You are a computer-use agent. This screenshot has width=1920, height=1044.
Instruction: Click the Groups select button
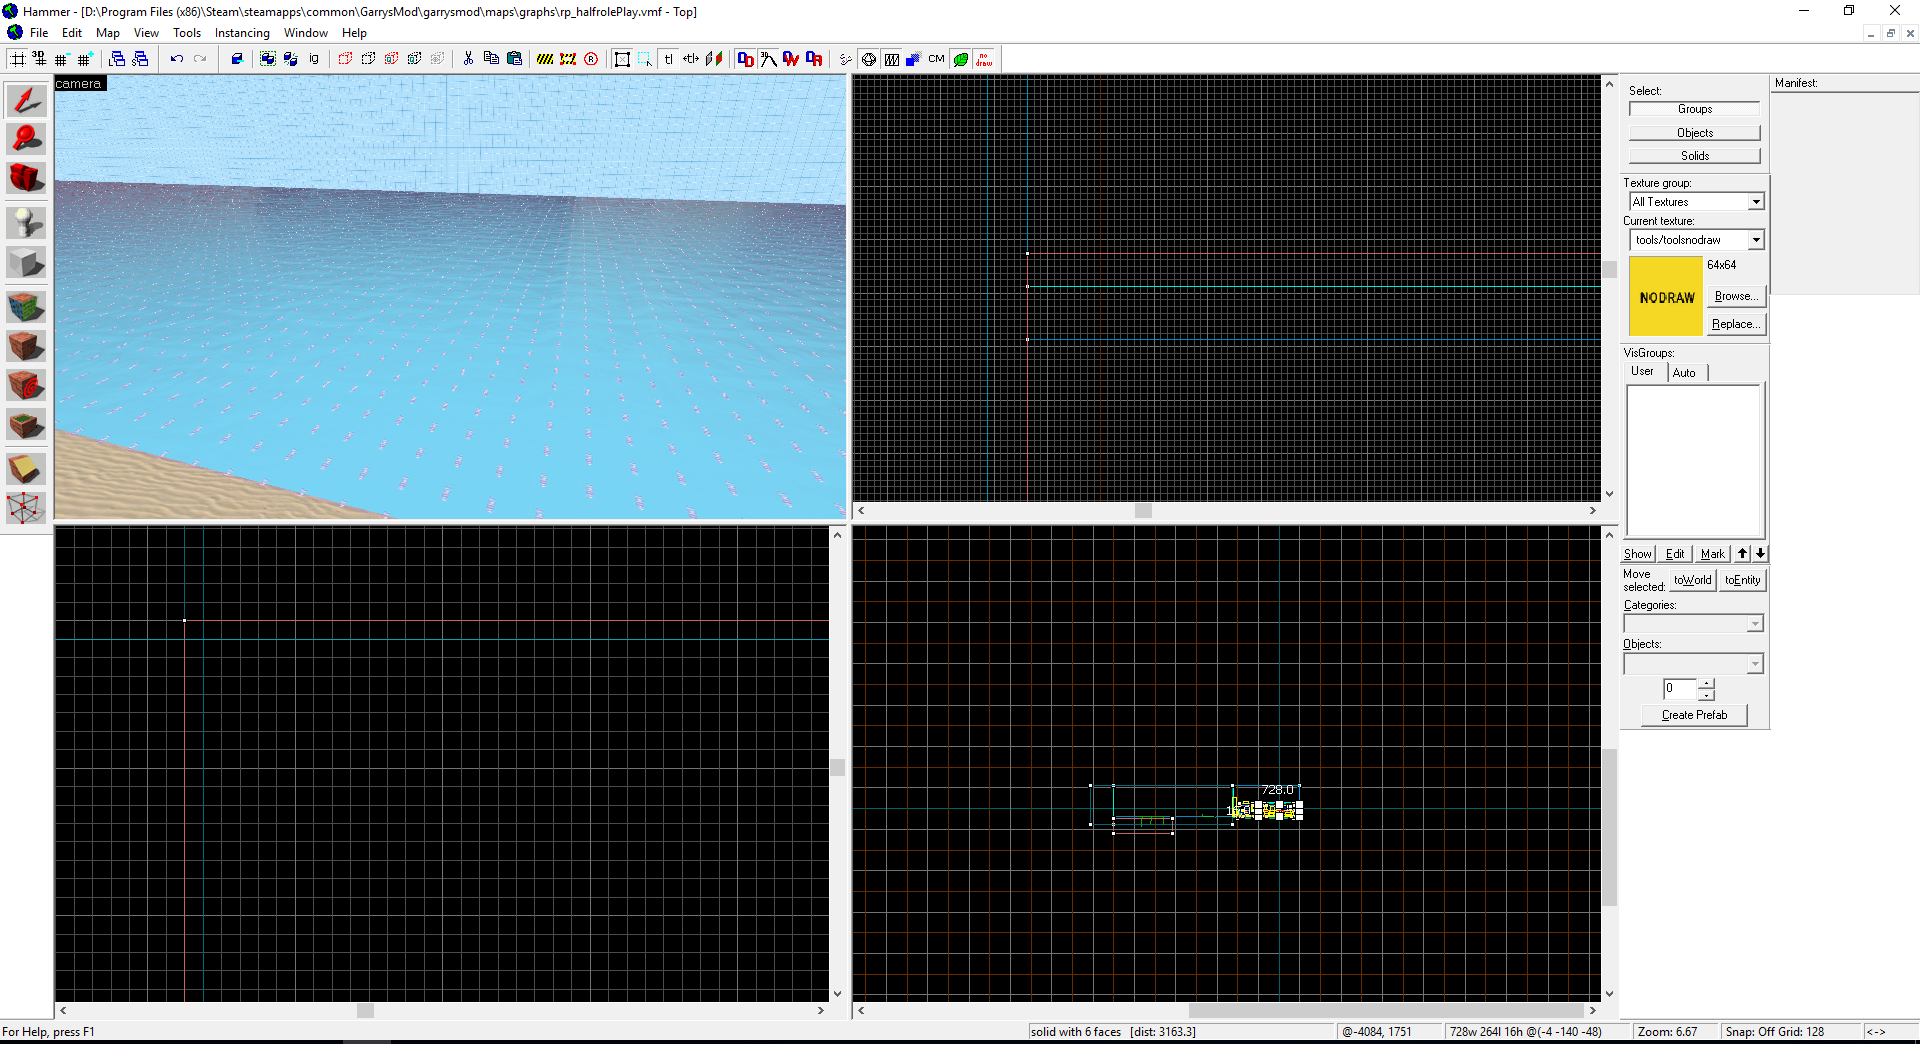pos(1694,109)
